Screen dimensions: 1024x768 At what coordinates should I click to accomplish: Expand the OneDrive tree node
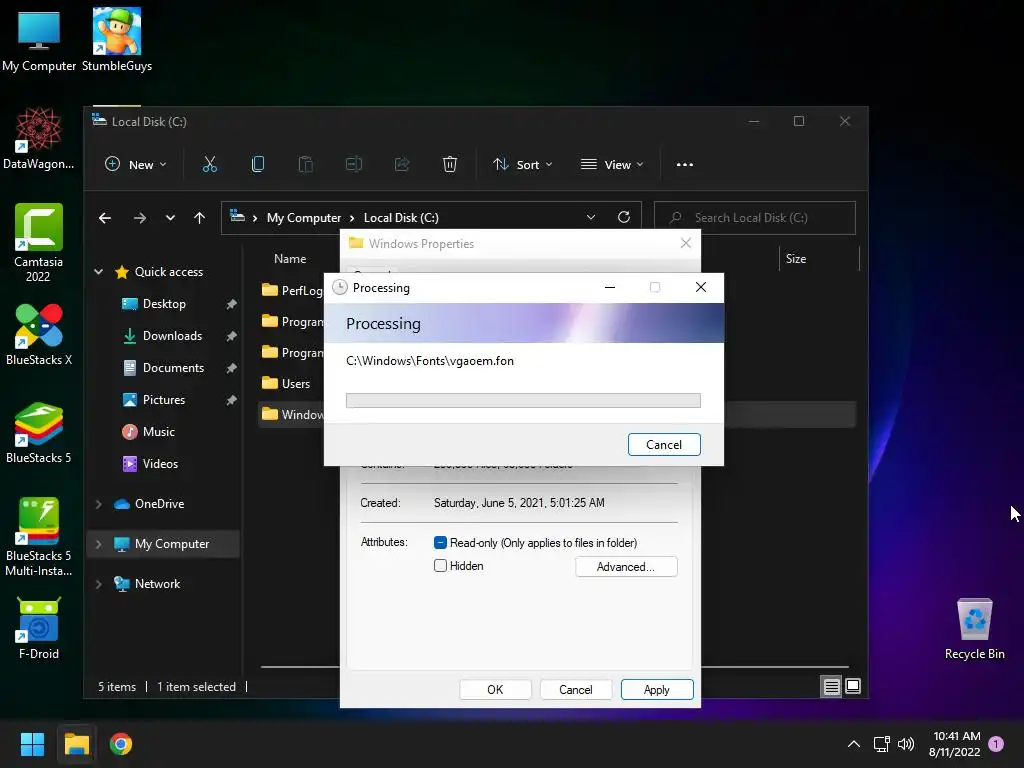click(x=99, y=504)
